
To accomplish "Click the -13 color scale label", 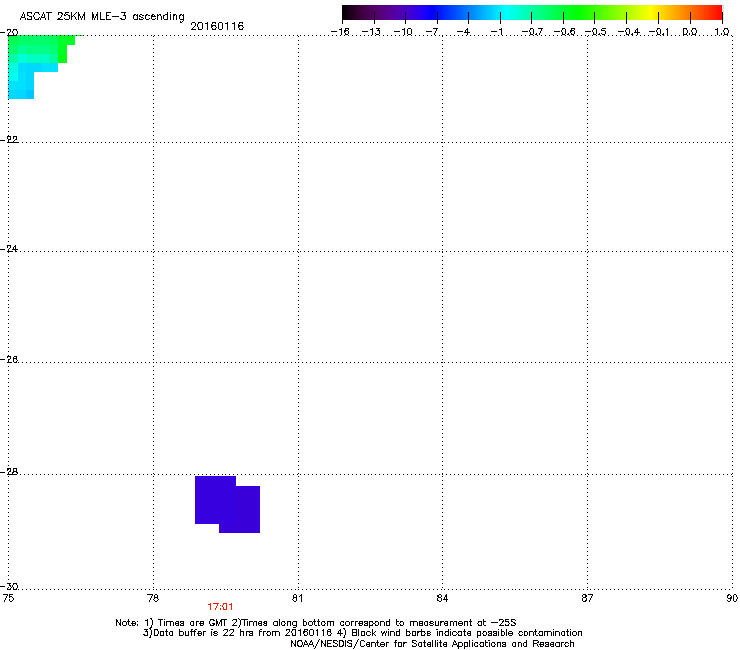I will (371, 32).
